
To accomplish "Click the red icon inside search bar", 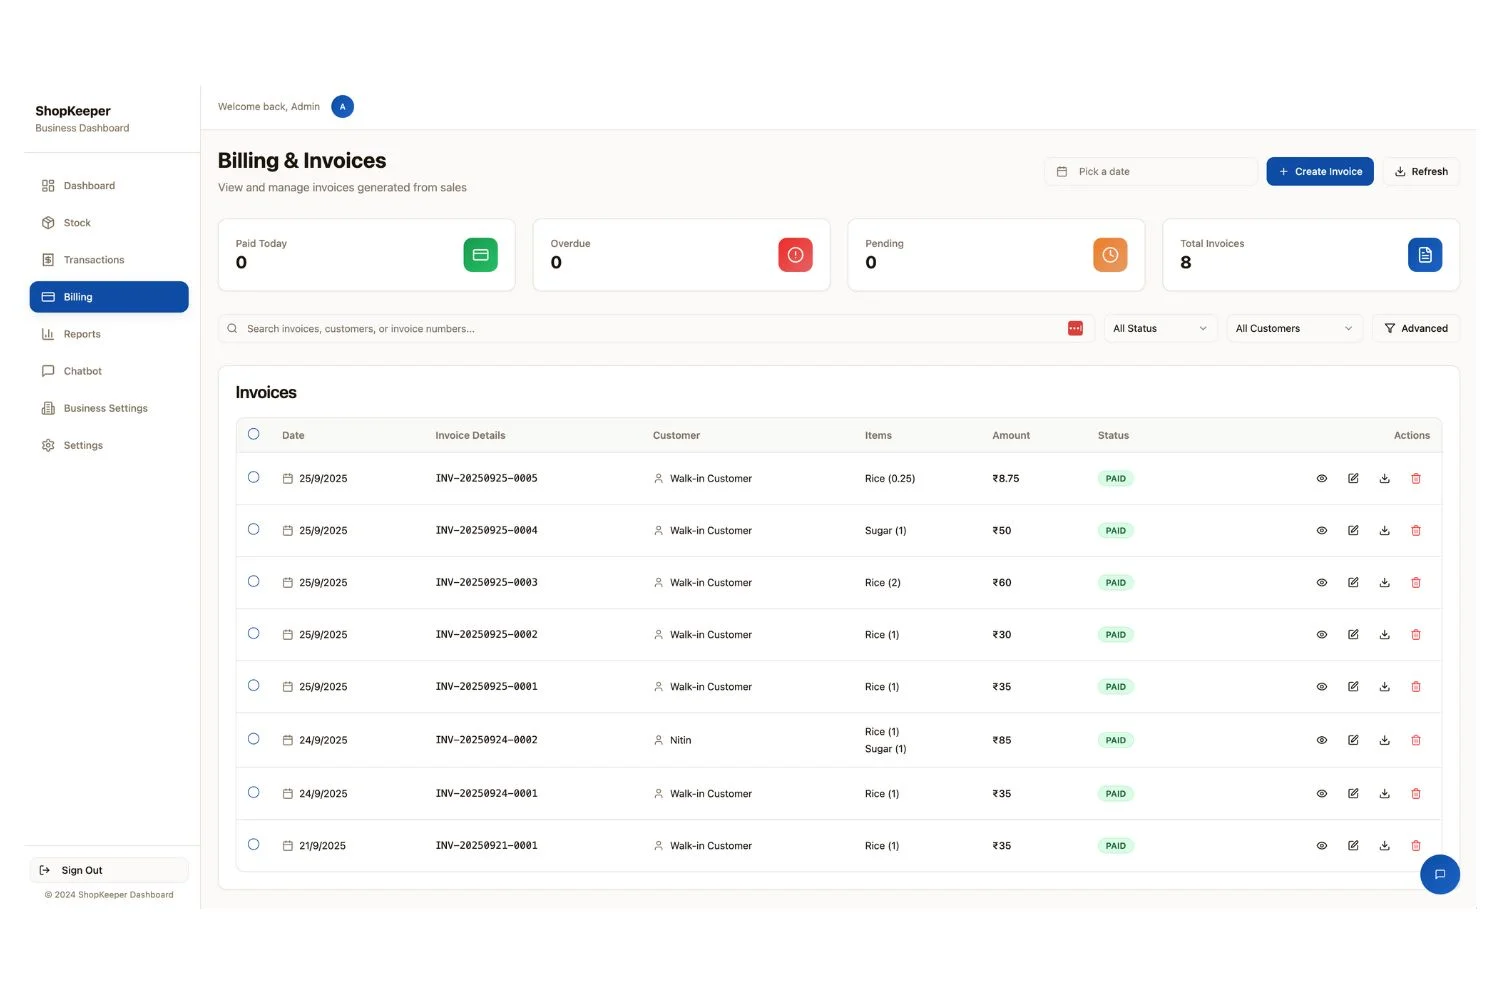I will [x=1075, y=329].
